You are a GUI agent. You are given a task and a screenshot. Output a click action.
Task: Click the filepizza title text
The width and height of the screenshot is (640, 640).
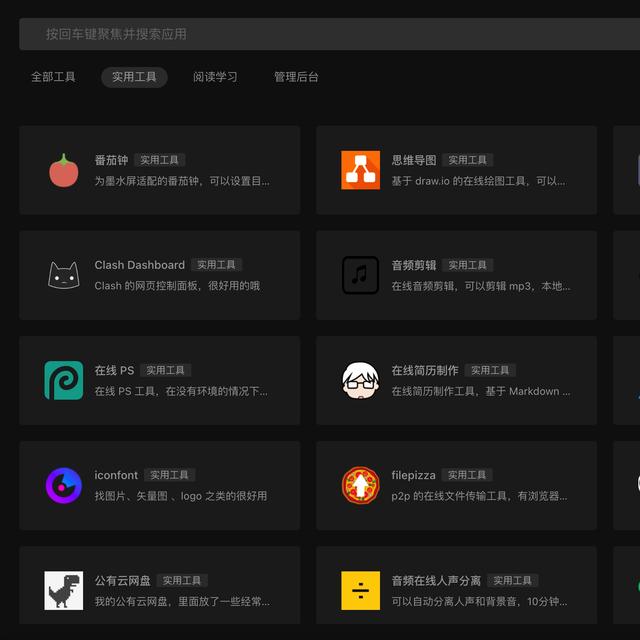point(413,475)
